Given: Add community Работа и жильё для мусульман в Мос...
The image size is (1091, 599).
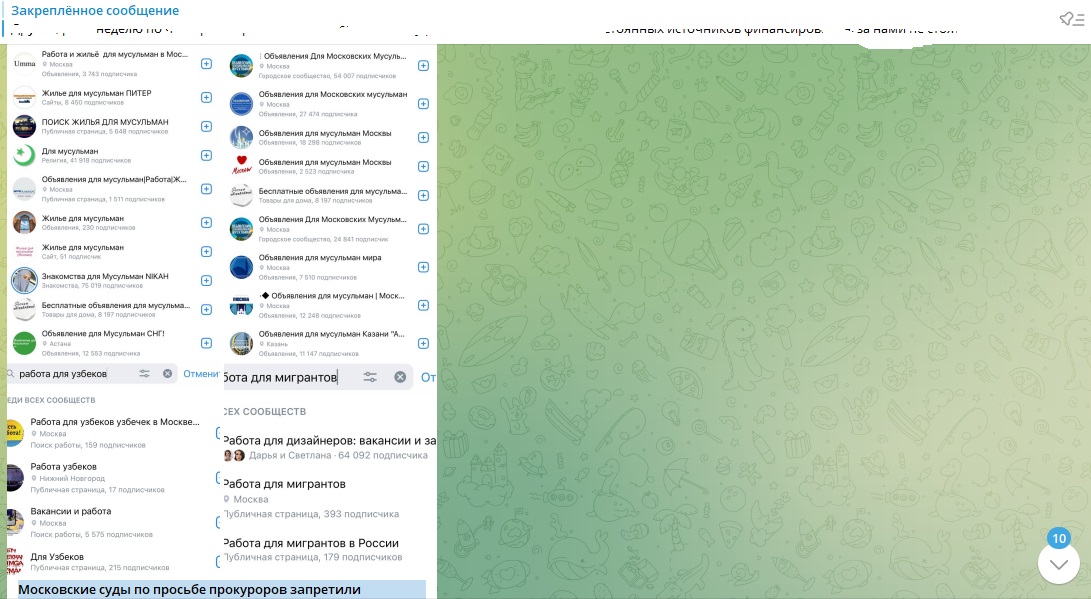Looking at the screenshot, I should [x=207, y=63].
